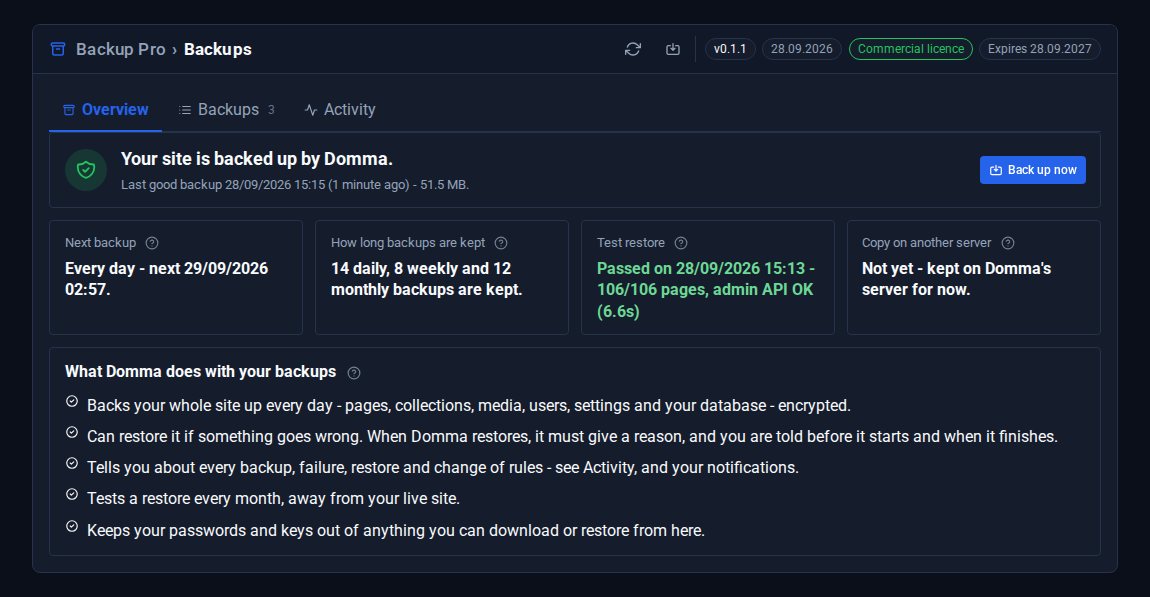Click the Backup Pro archive icon in breadcrumb

coord(58,49)
